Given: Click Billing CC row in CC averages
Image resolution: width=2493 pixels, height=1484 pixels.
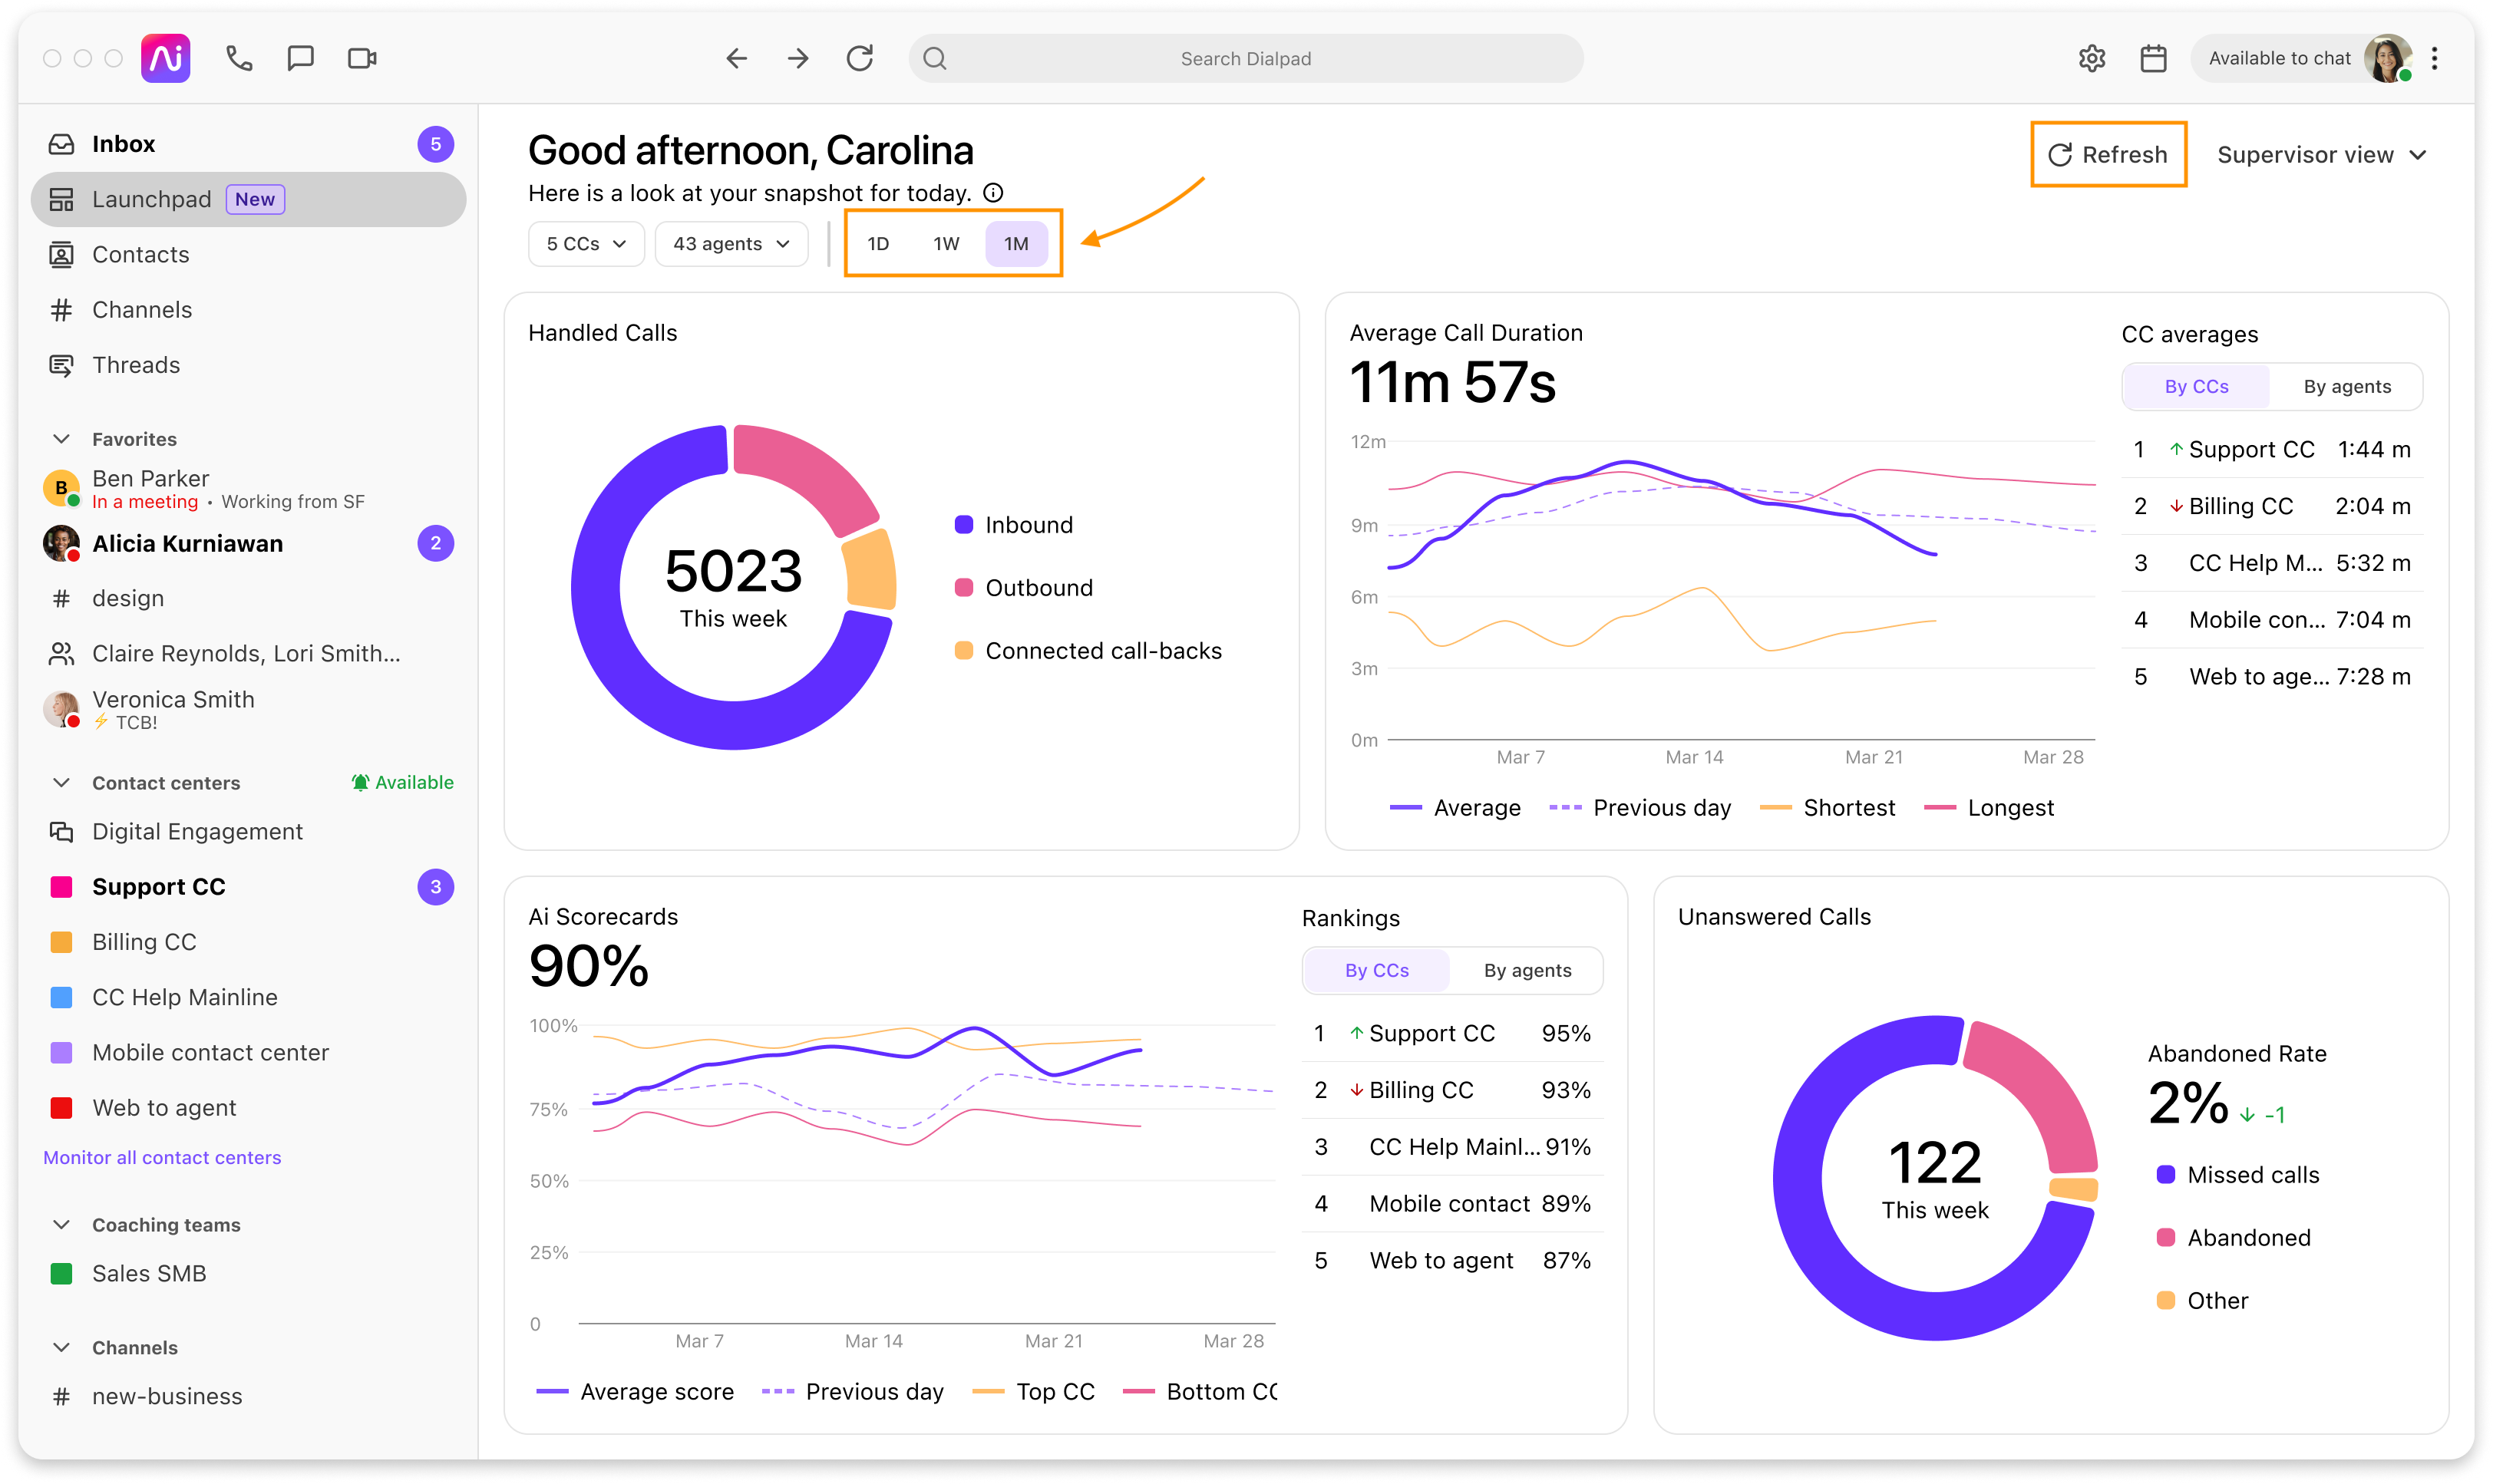Looking at the screenshot, I should pos(2272,506).
